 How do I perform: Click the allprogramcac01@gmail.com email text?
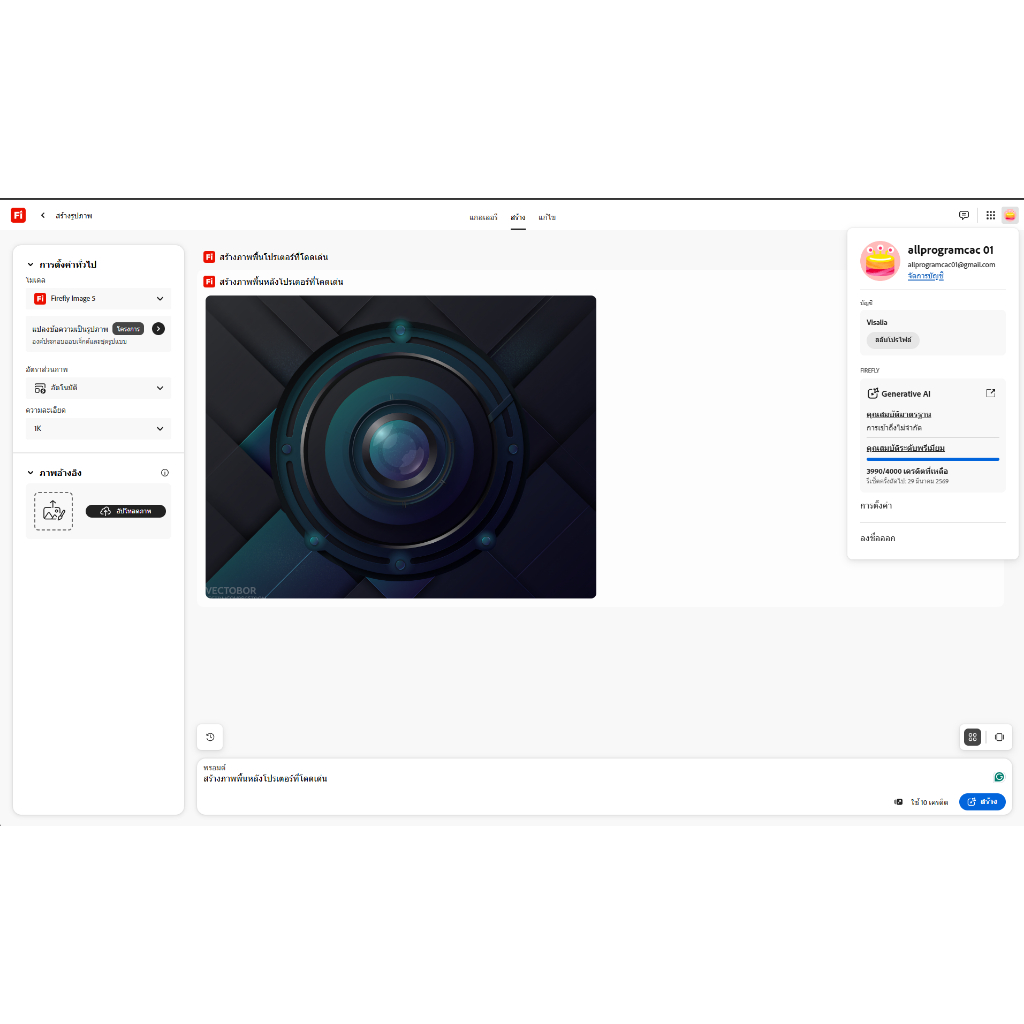[951, 264]
